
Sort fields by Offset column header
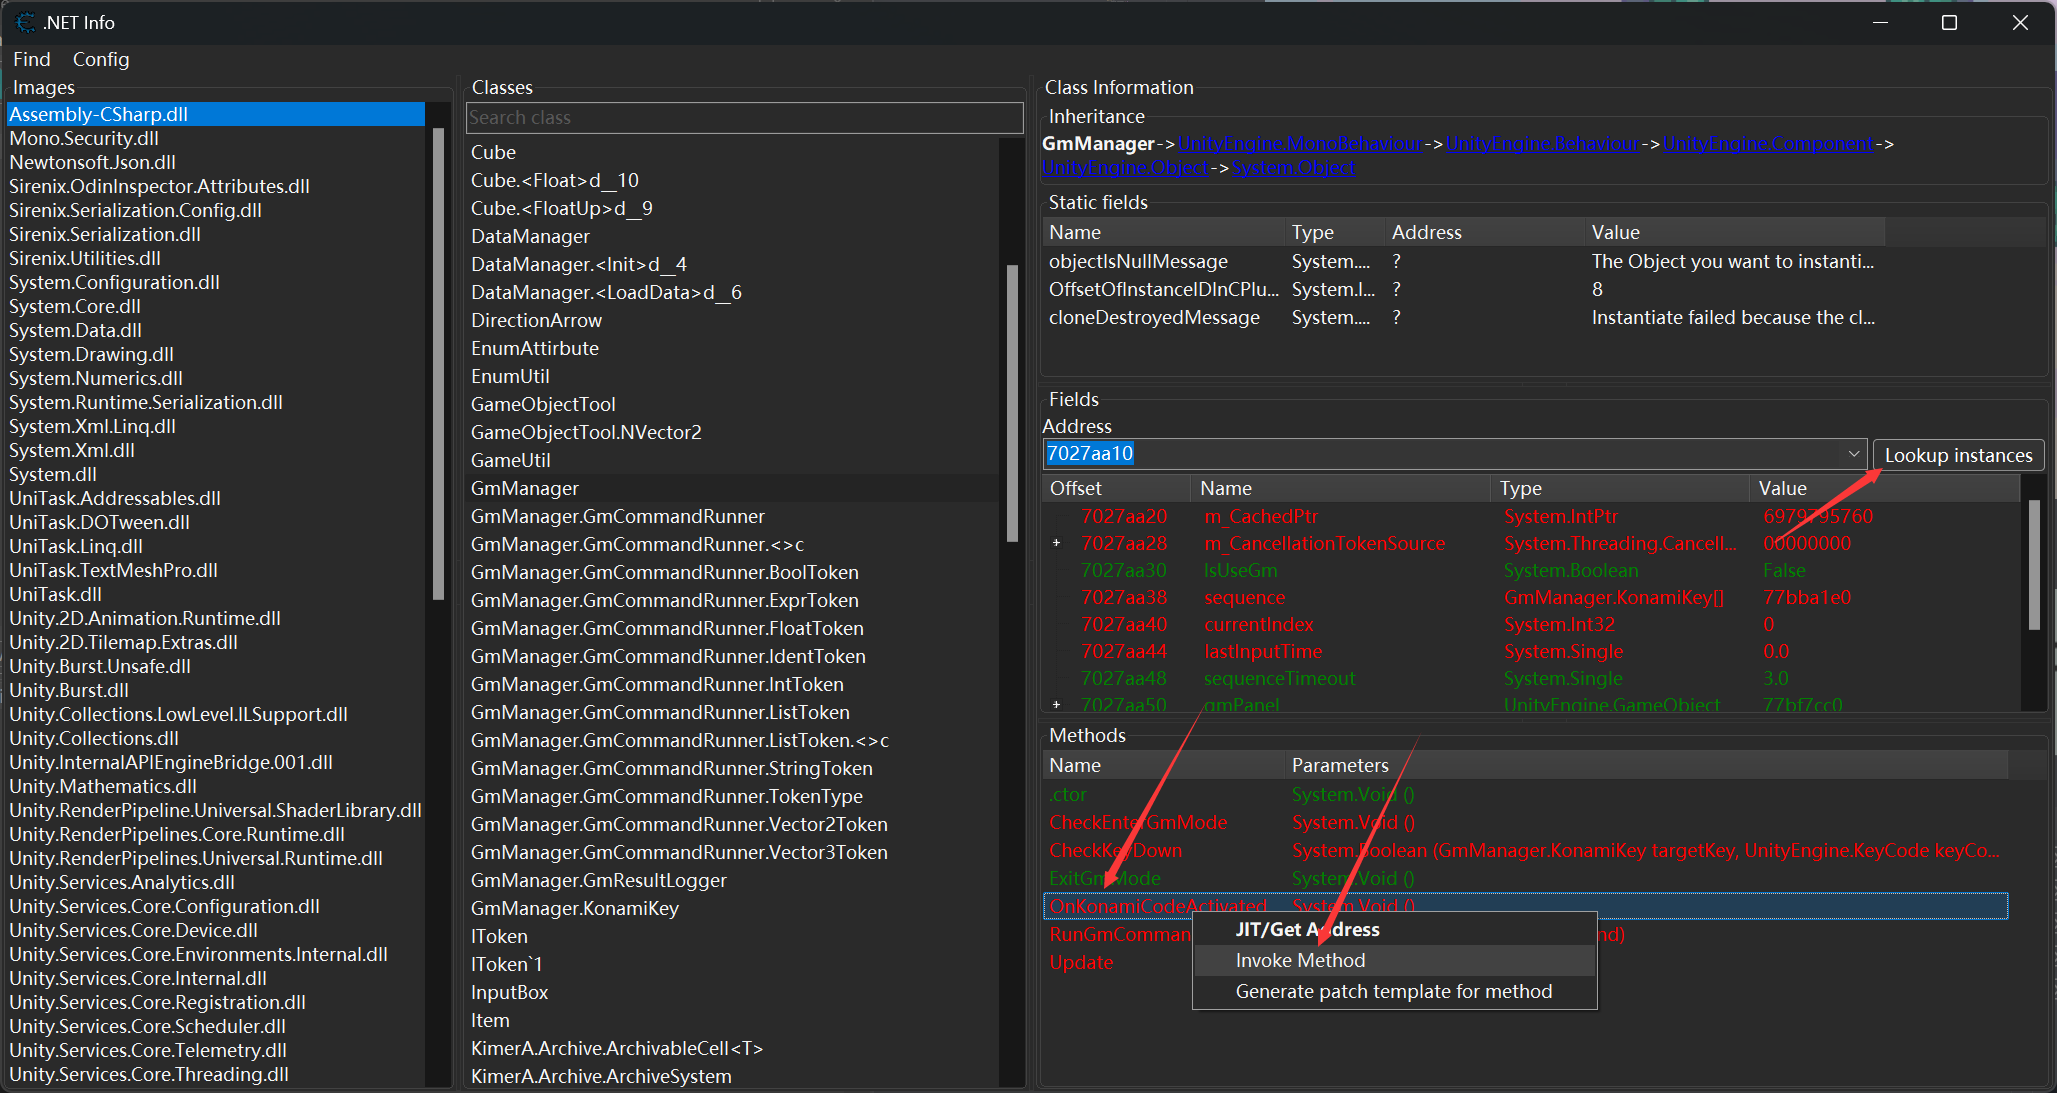[1116, 488]
